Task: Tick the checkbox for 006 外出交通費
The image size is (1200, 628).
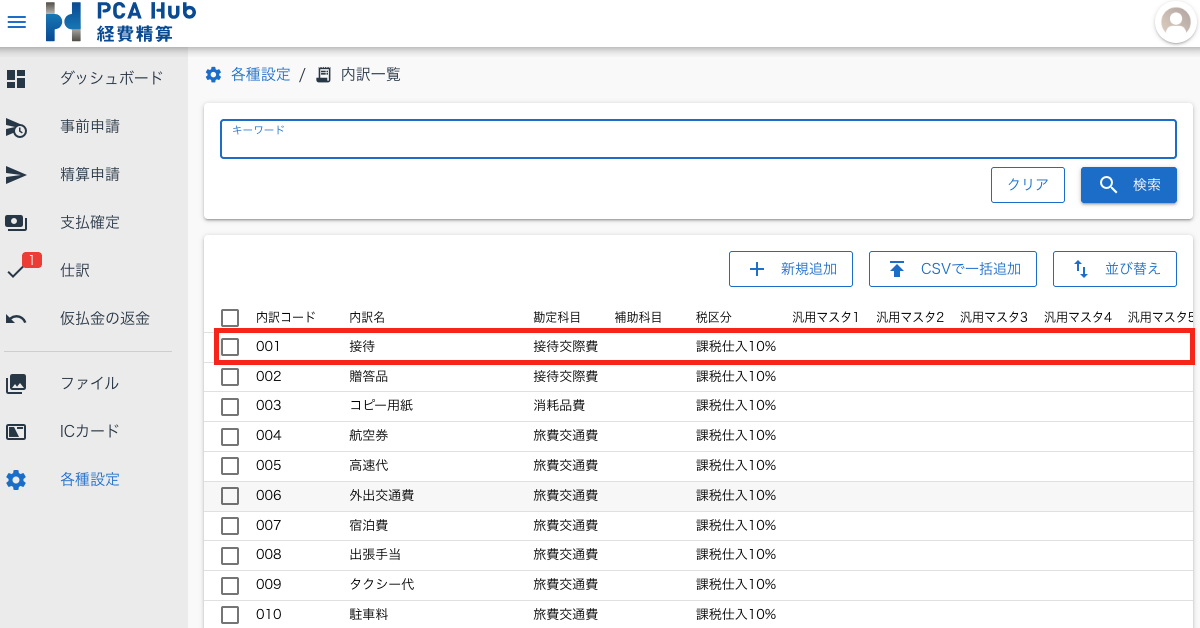Action: coord(230,495)
